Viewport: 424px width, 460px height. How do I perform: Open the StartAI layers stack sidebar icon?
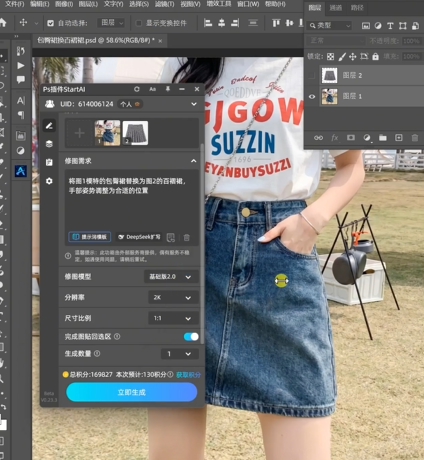pos(49,144)
